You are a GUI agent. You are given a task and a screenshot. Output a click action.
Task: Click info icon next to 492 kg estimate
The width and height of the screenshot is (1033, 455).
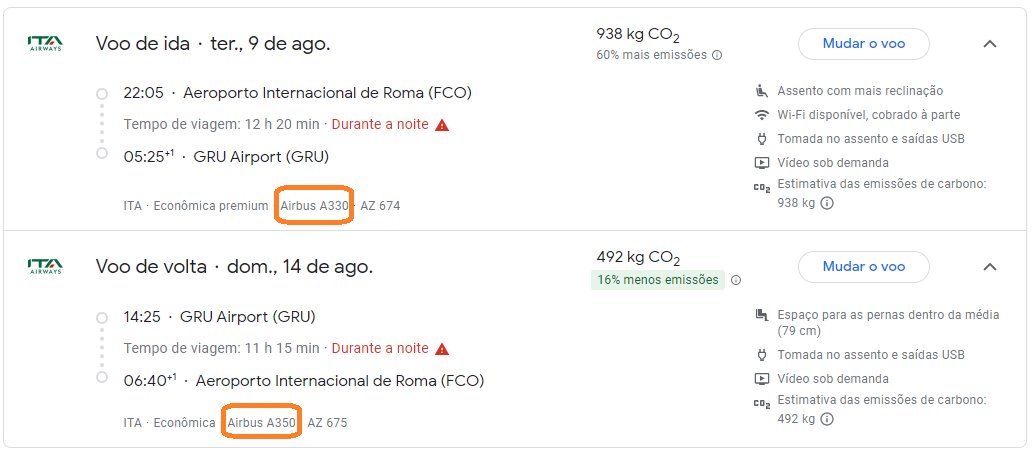point(827,419)
